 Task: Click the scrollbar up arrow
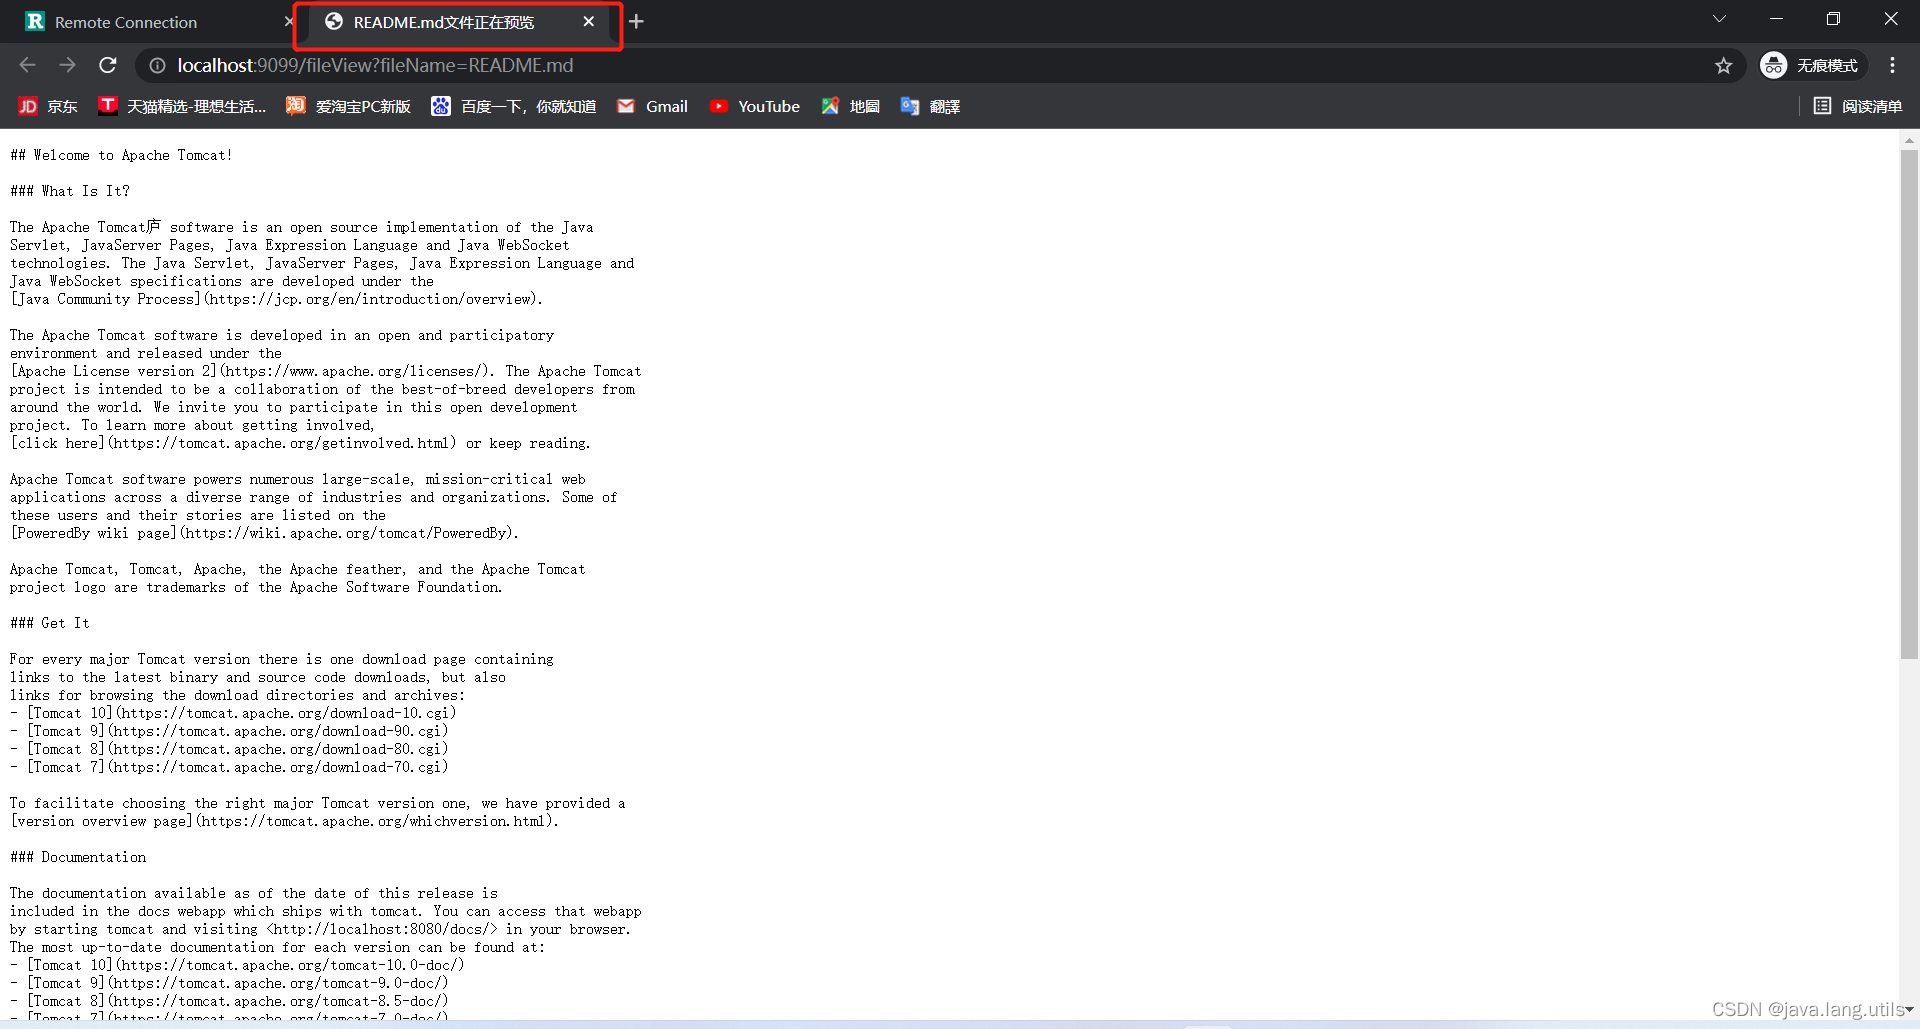coord(1909,139)
